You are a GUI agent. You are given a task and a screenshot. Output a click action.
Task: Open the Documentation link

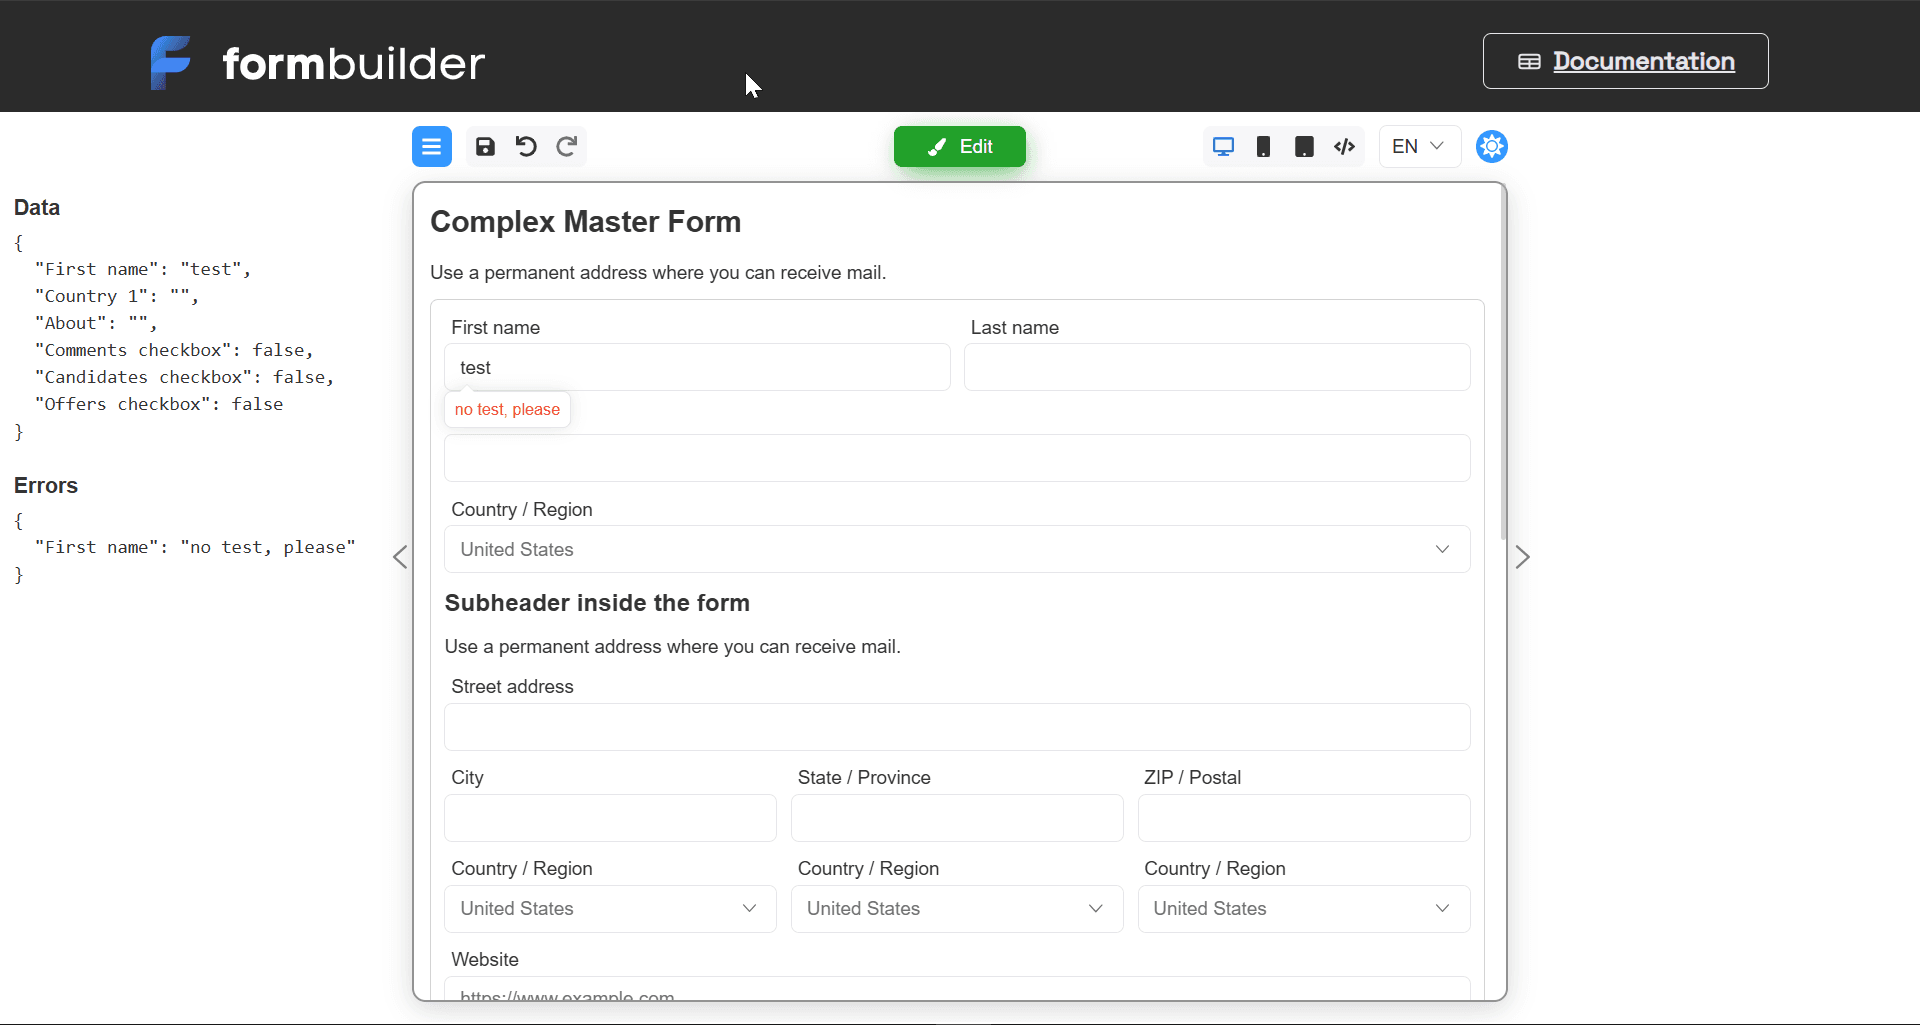coord(1625,61)
